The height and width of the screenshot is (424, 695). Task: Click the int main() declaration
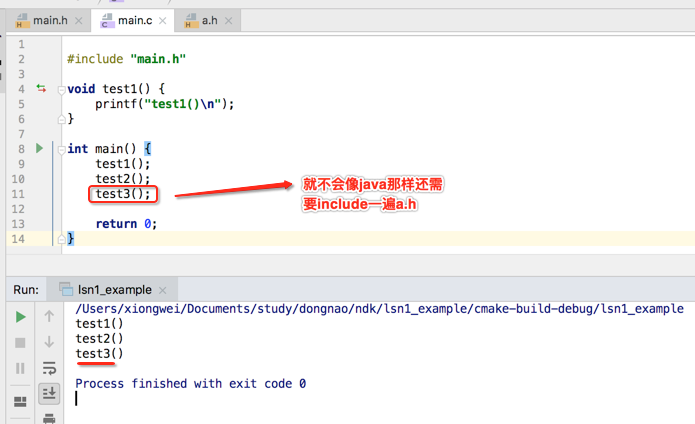click(x=109, y=149)
